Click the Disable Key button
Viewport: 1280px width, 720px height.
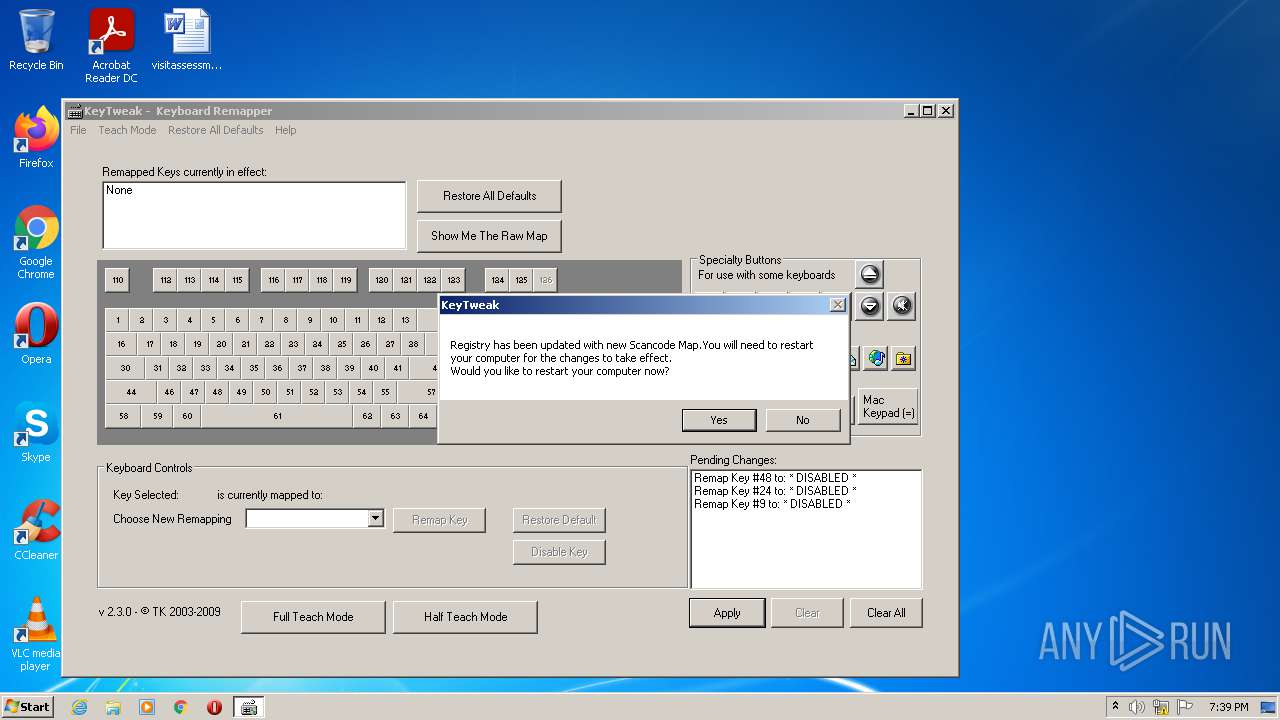point(559,552)
